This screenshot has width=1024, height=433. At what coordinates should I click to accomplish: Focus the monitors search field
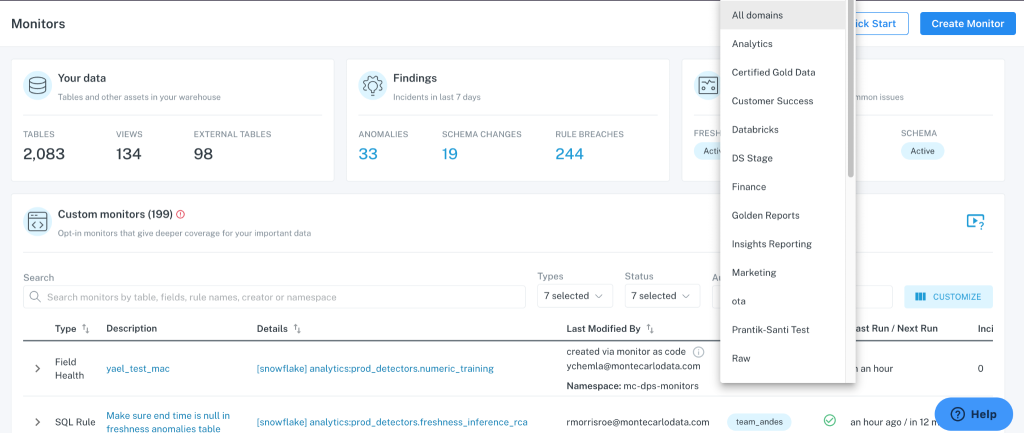click(274, 297)
